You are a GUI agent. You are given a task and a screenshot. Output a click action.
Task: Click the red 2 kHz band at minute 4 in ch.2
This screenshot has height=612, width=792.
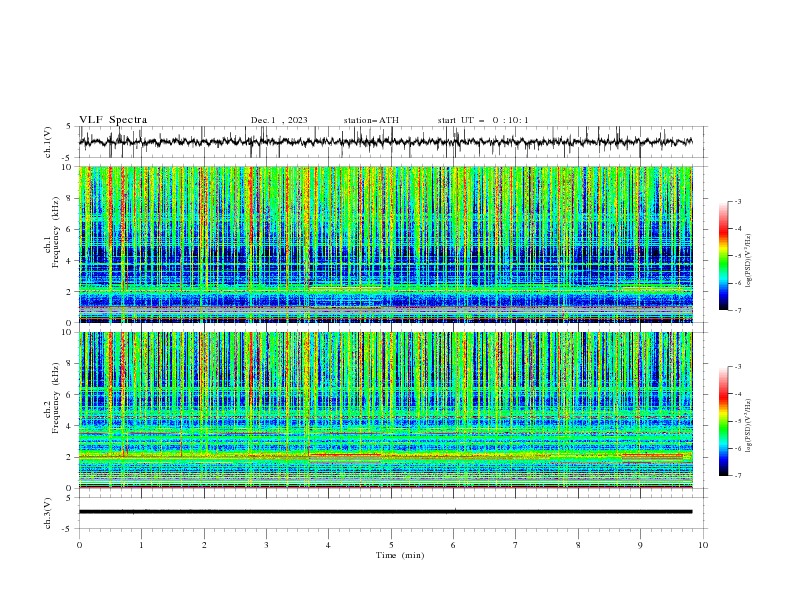[344, 455]
